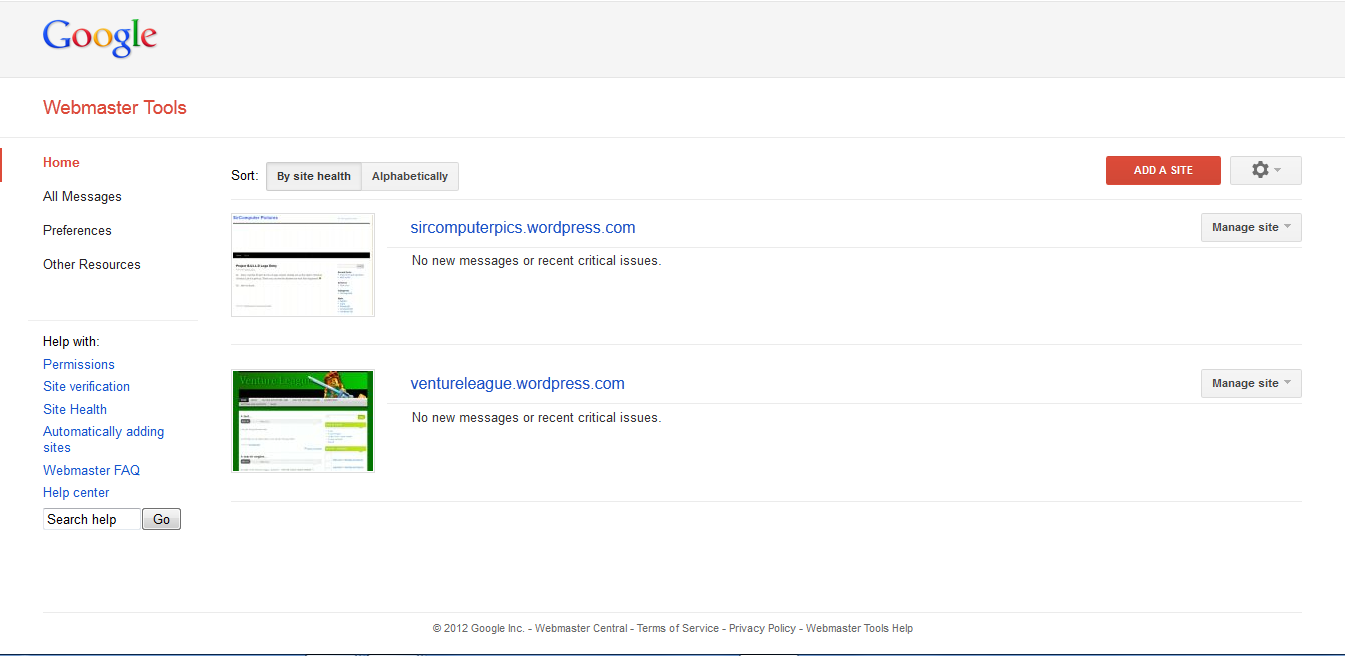Viewport: 1345px width, 656px height.
Task: Open Other Resources
Action: point(91,264)
